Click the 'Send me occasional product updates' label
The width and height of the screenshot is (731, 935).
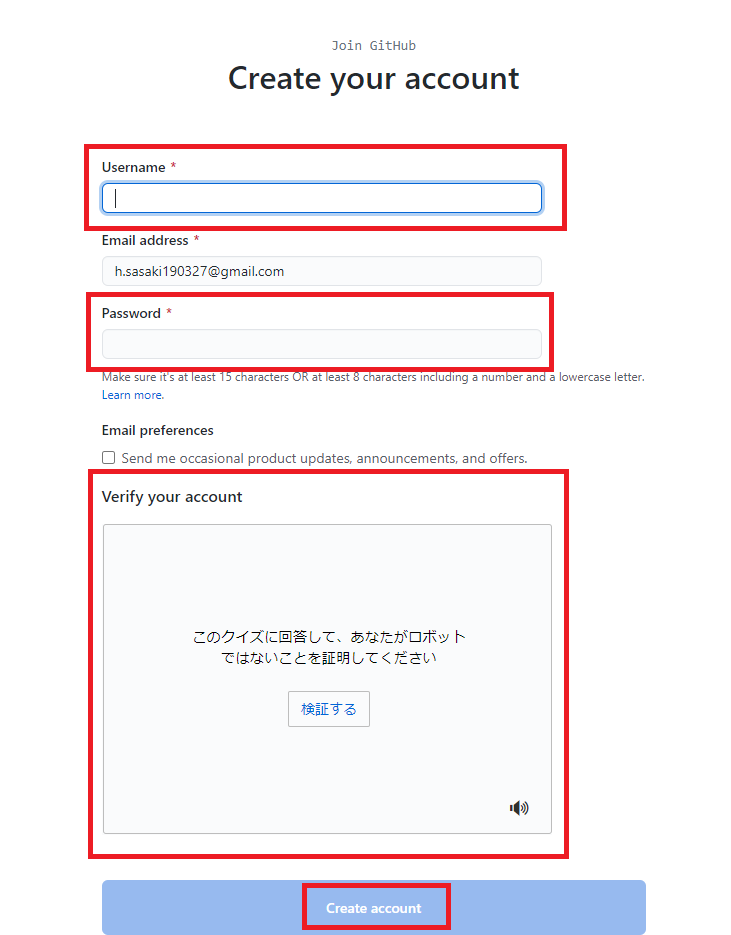point(324,458)
